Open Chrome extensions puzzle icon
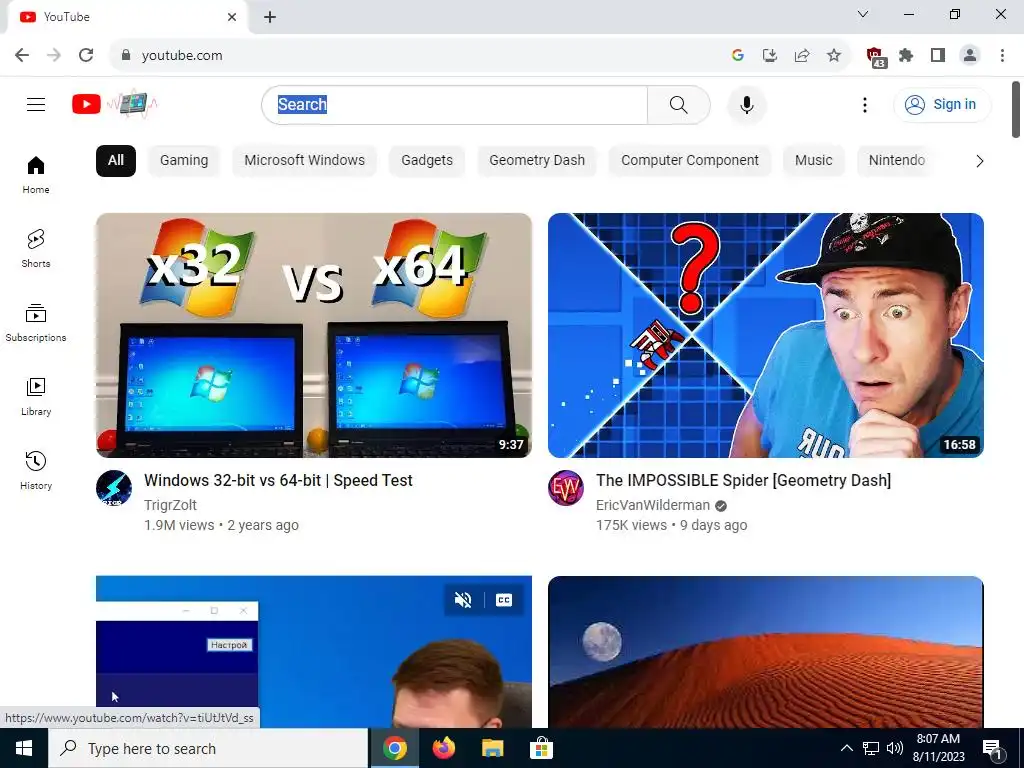This screenshot has height=768, width=1024. coord(906,56)
